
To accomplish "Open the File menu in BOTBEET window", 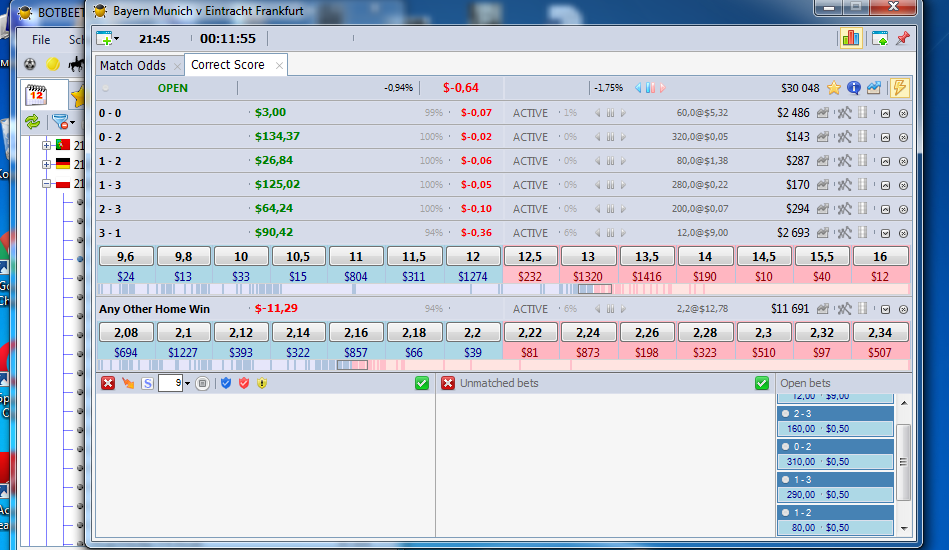I will [x=41, y=40].
